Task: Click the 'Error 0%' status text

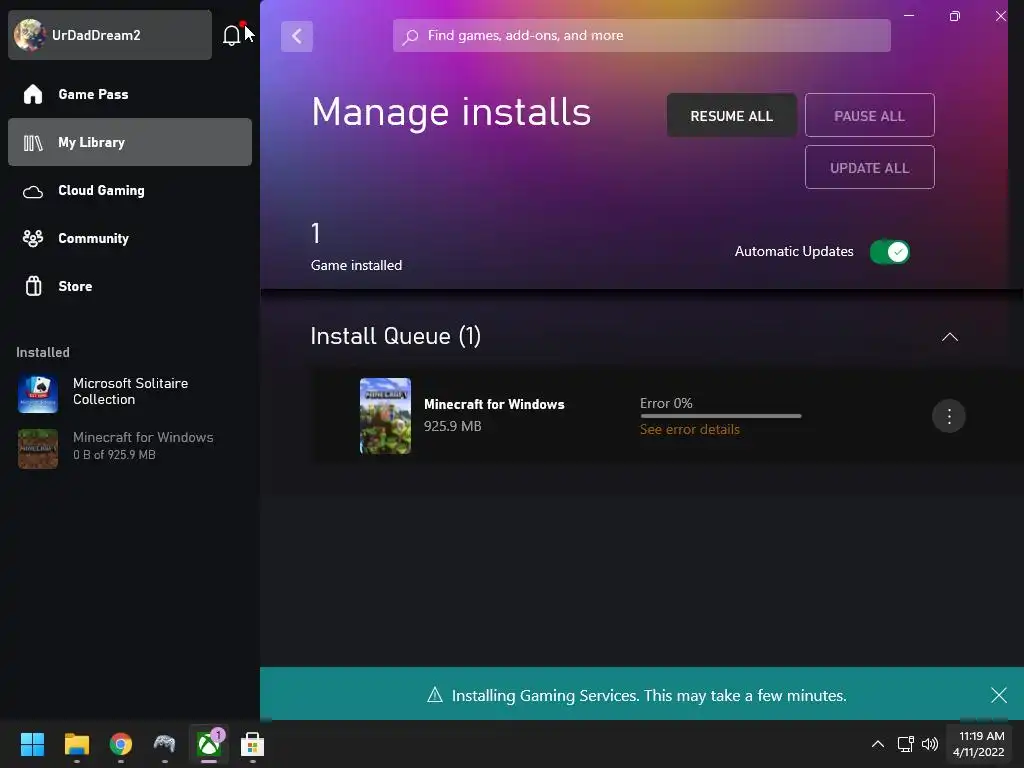Action: (x=666, y=403)
